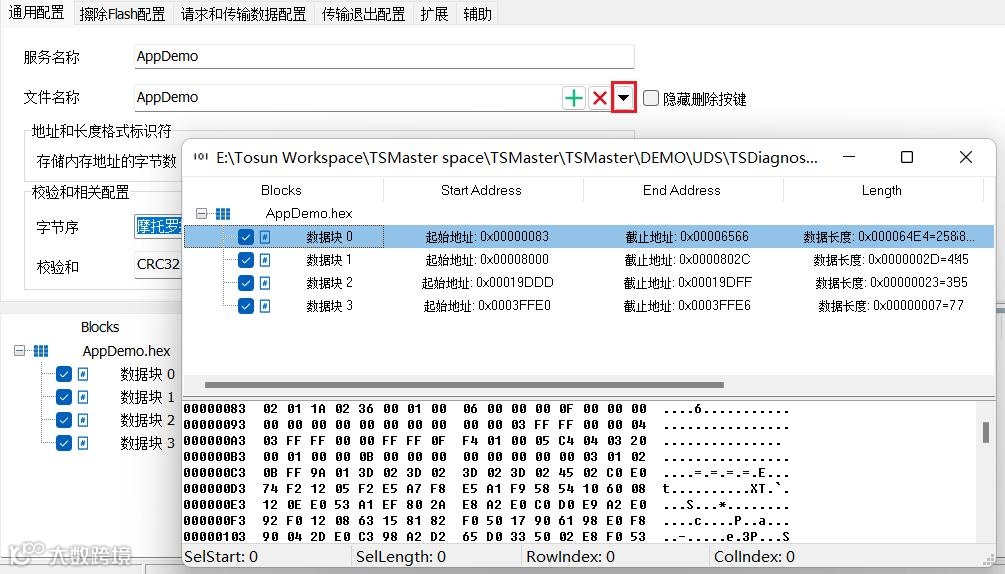Switch to the 通用配置 tab

37,13
